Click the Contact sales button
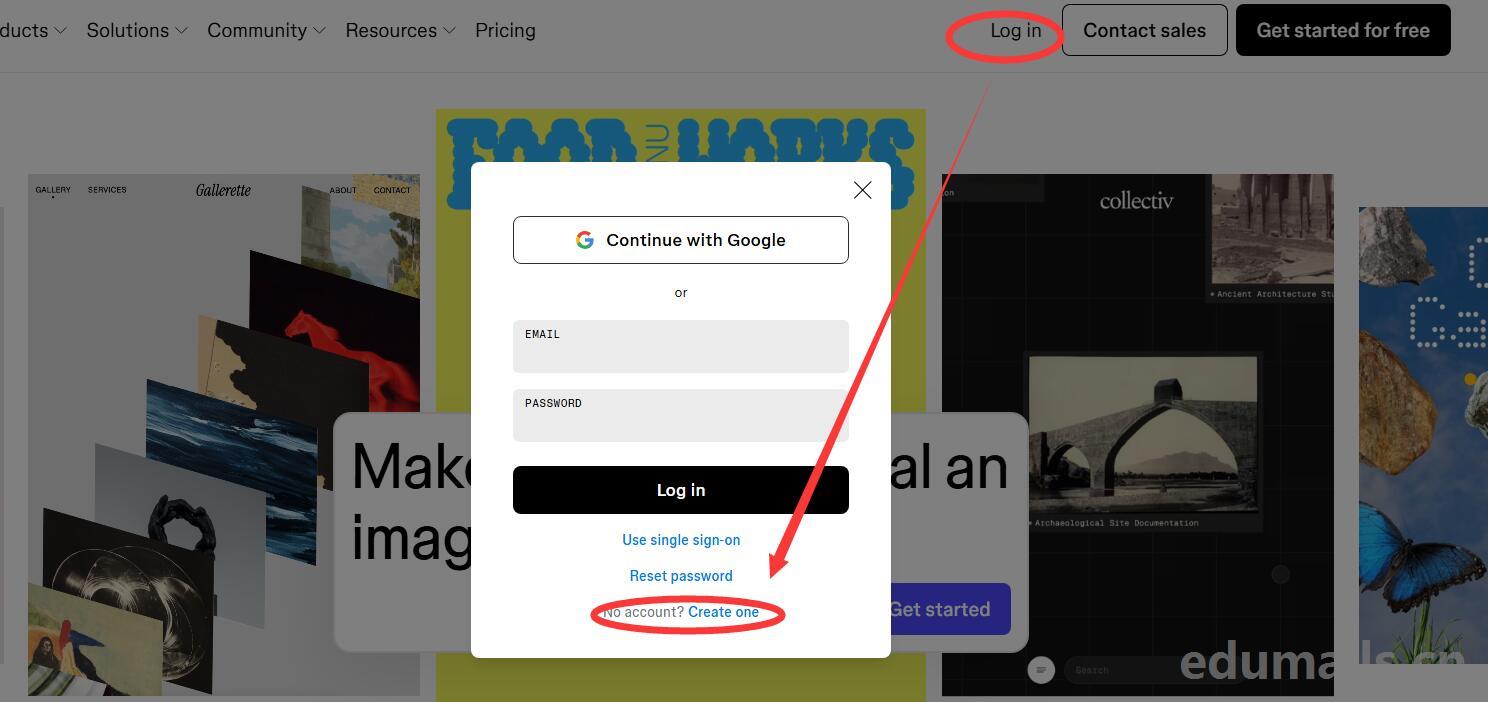 [x=1144, y=30]
